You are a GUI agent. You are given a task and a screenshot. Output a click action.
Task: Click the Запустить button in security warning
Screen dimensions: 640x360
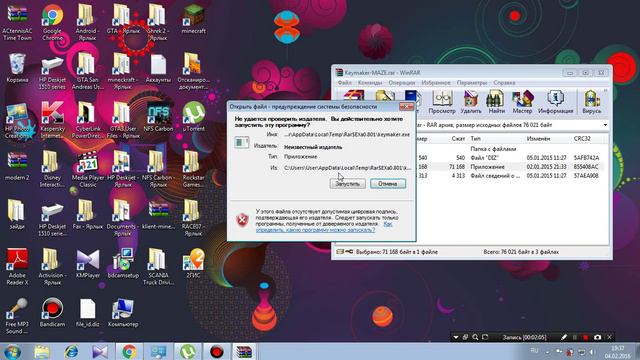(348, 184)
